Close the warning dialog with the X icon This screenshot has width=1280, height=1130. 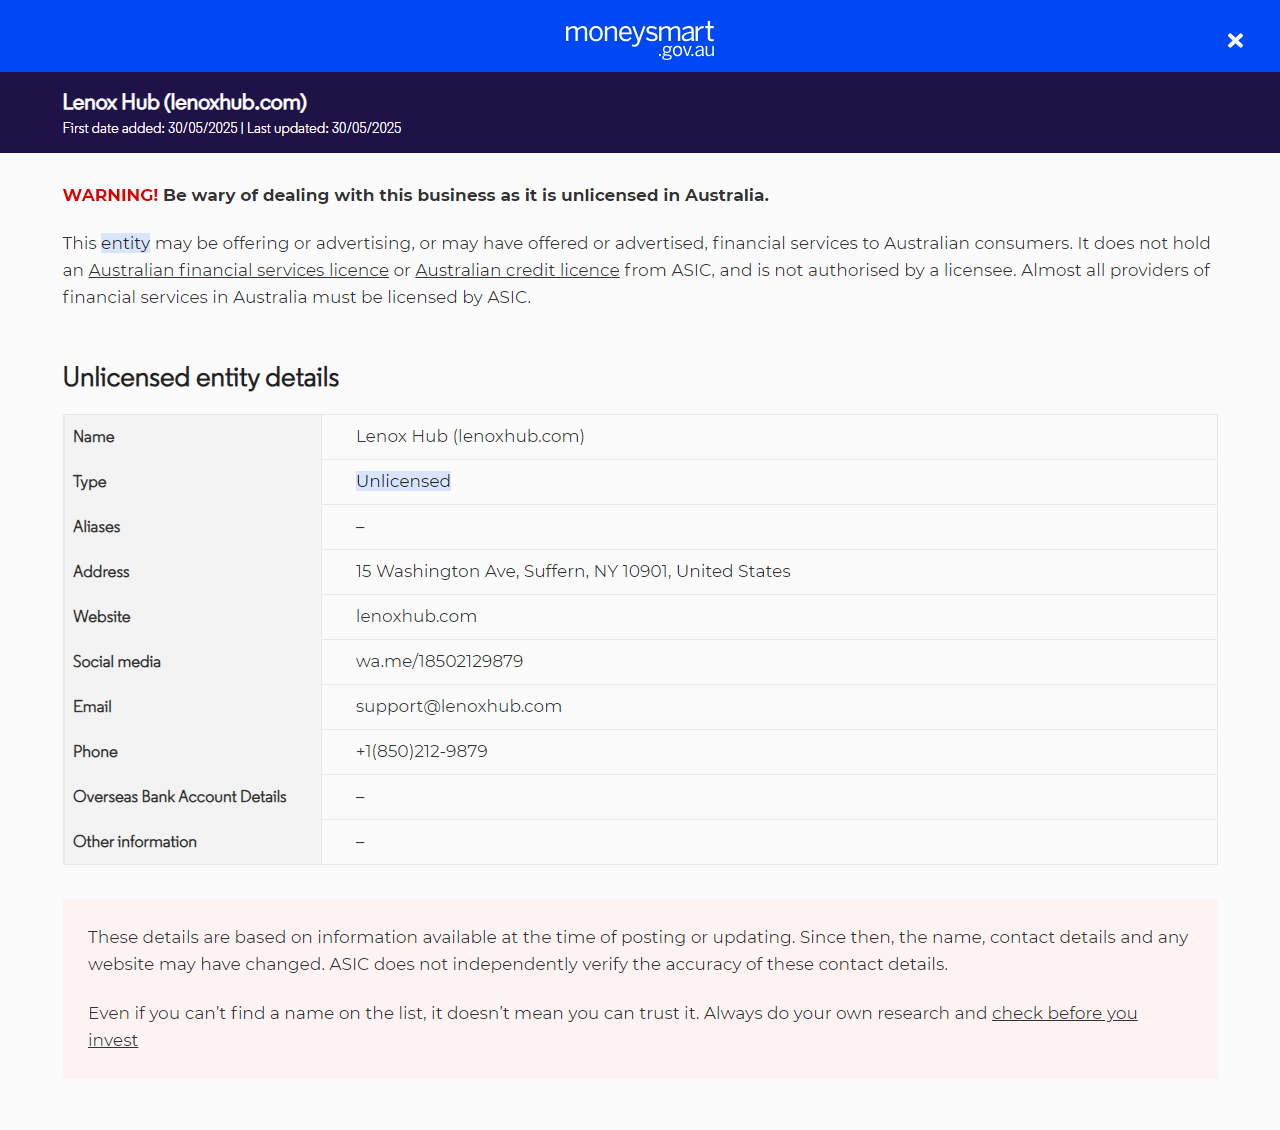(1235, 40)
